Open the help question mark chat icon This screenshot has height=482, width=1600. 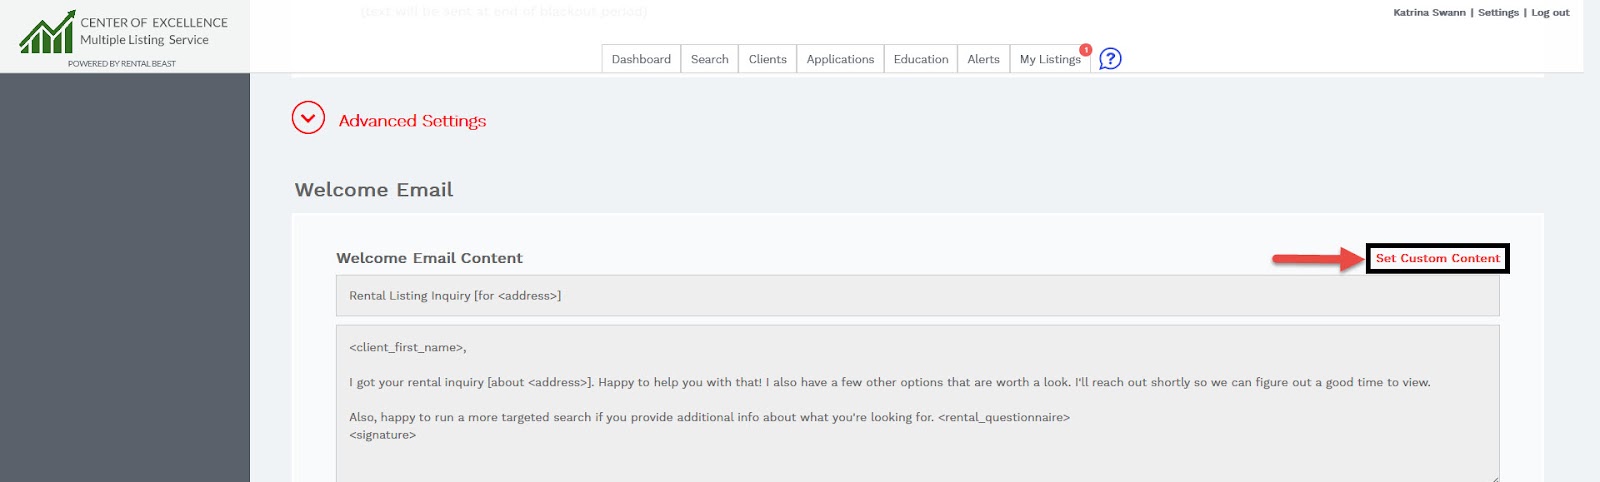click(x=1110, y=59)
